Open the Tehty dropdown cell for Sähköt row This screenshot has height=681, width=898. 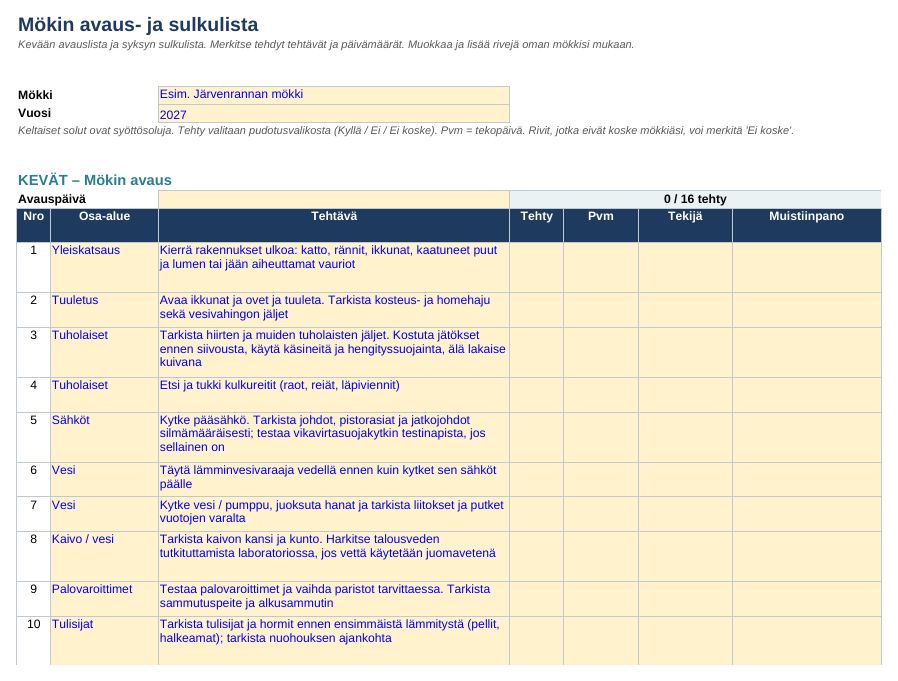coord(536,438)
